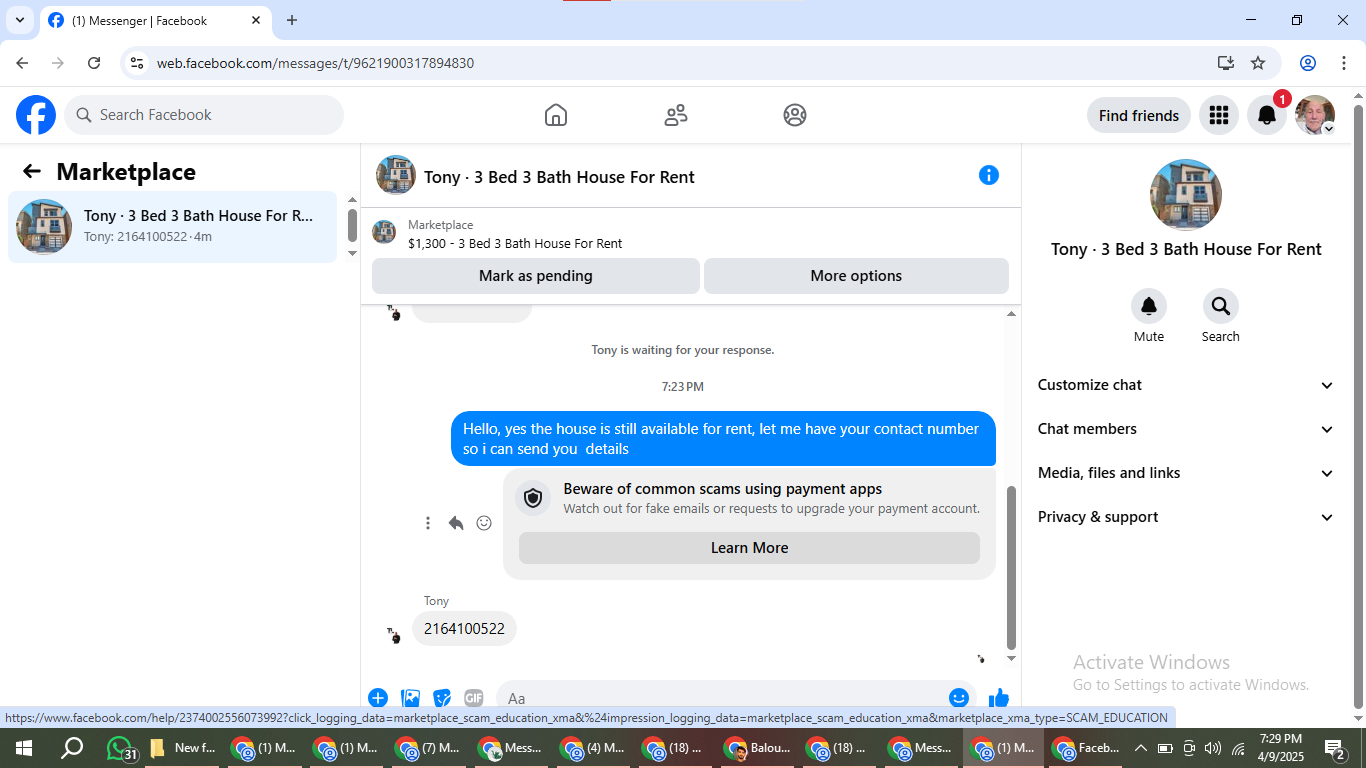Mute this conversation

tap(1149, 306)
